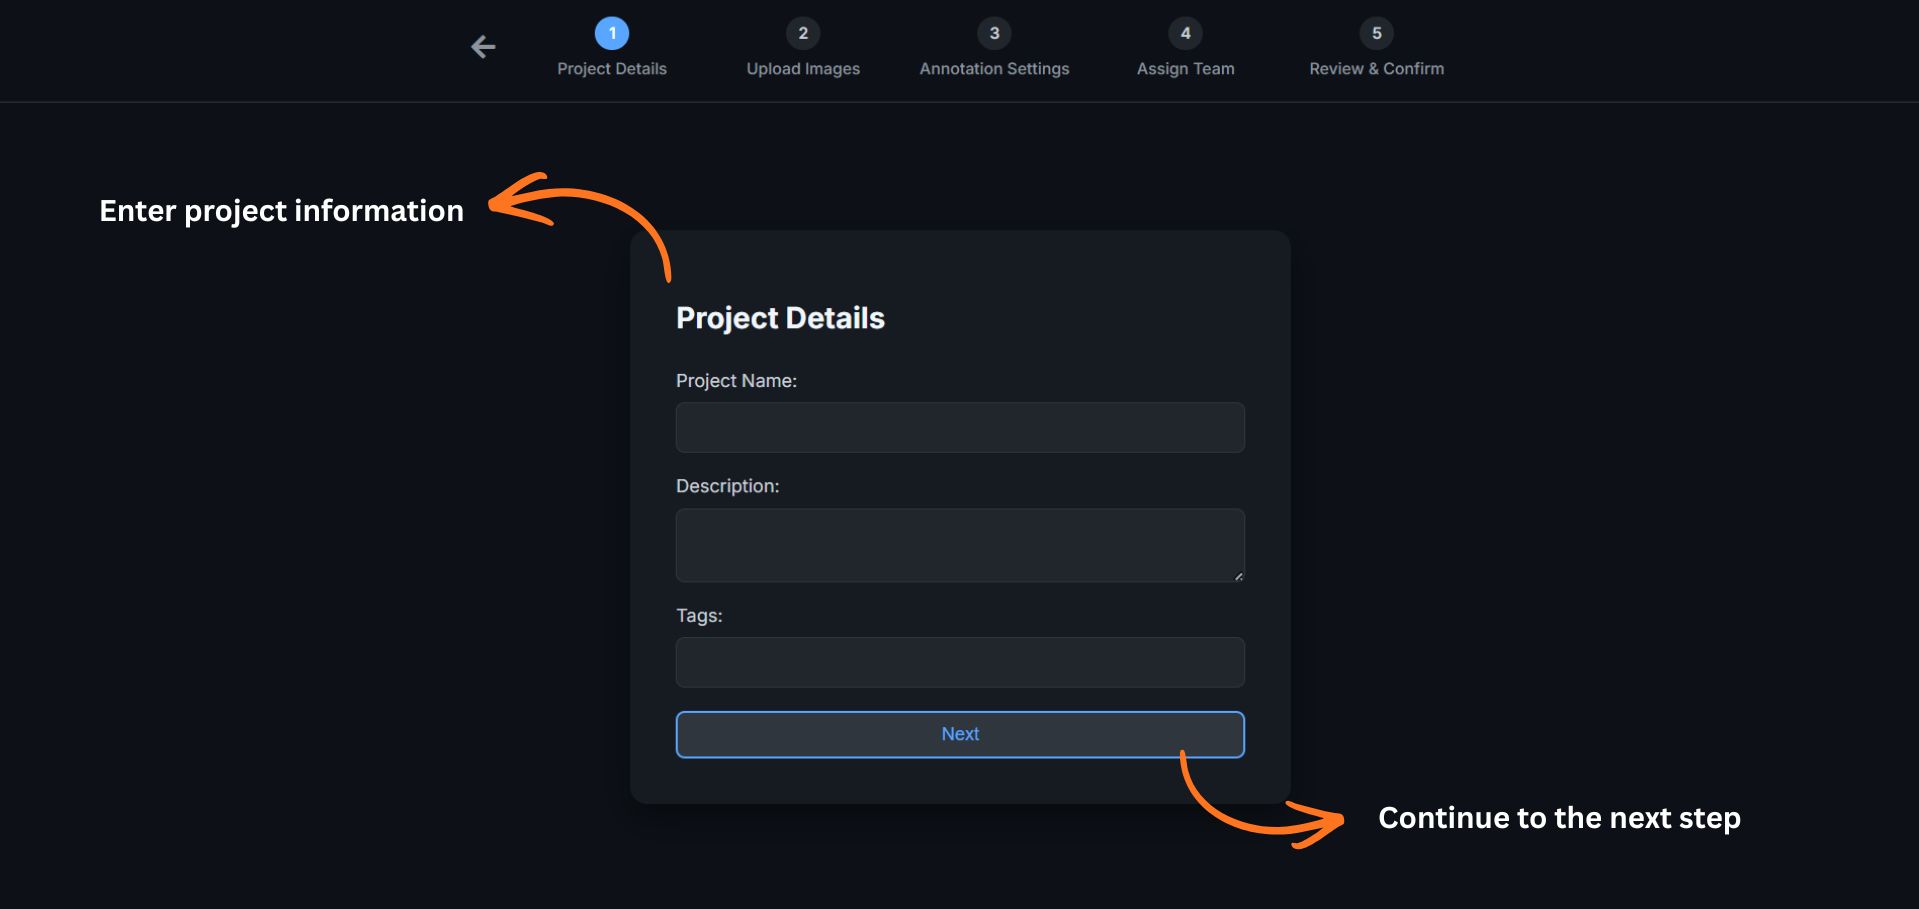This screenshot has width=1919, height=909.
Task: Select the step 4 number circle
Action: pyautogui.click(x=1185, y=33)
